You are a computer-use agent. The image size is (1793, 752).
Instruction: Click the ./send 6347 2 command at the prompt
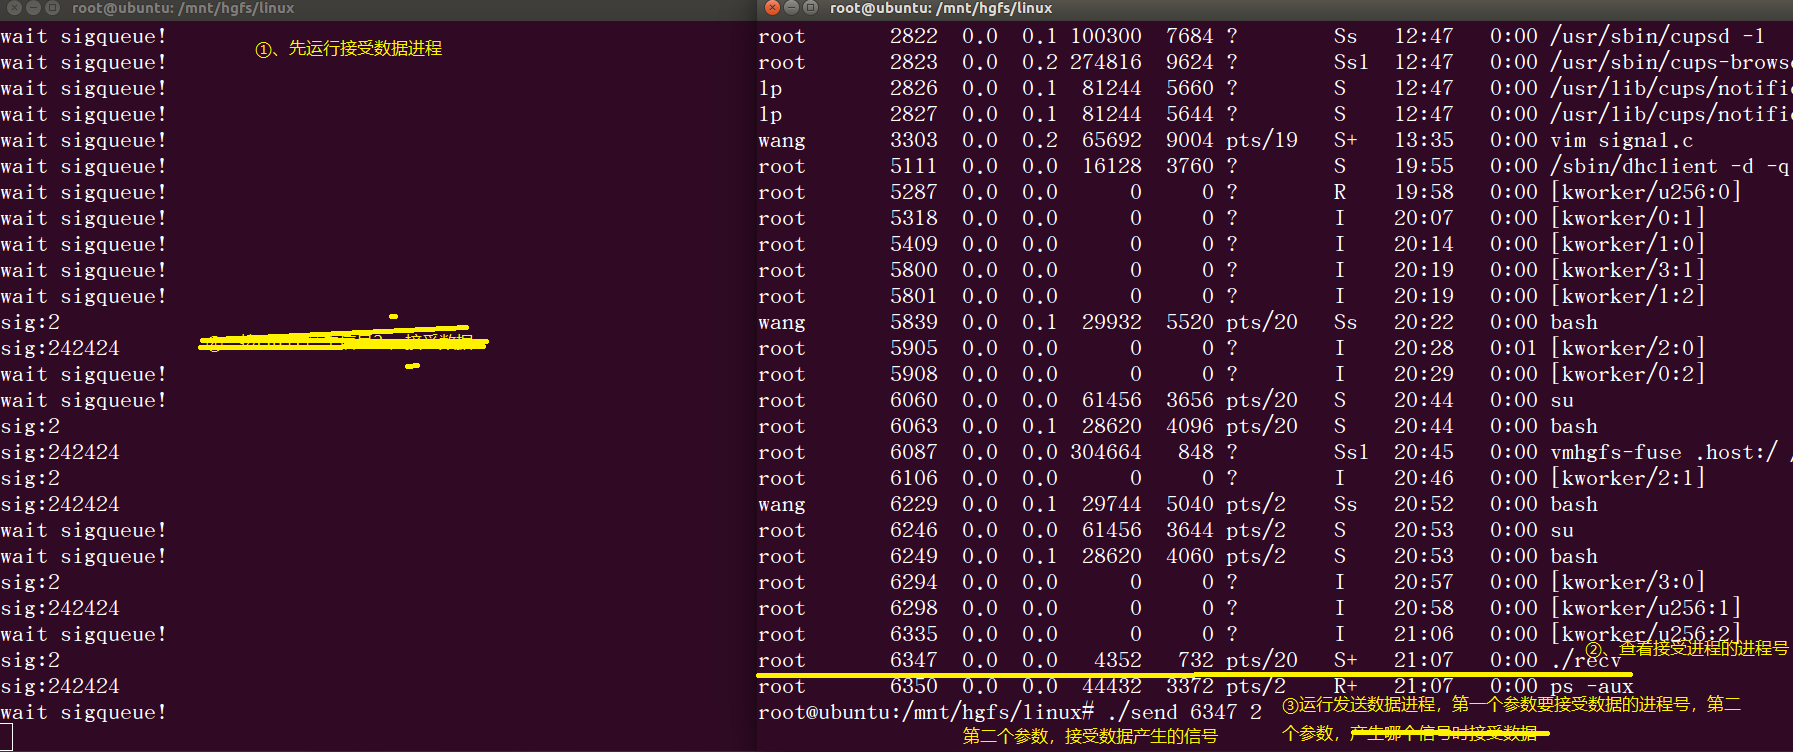click(1185, 712)
